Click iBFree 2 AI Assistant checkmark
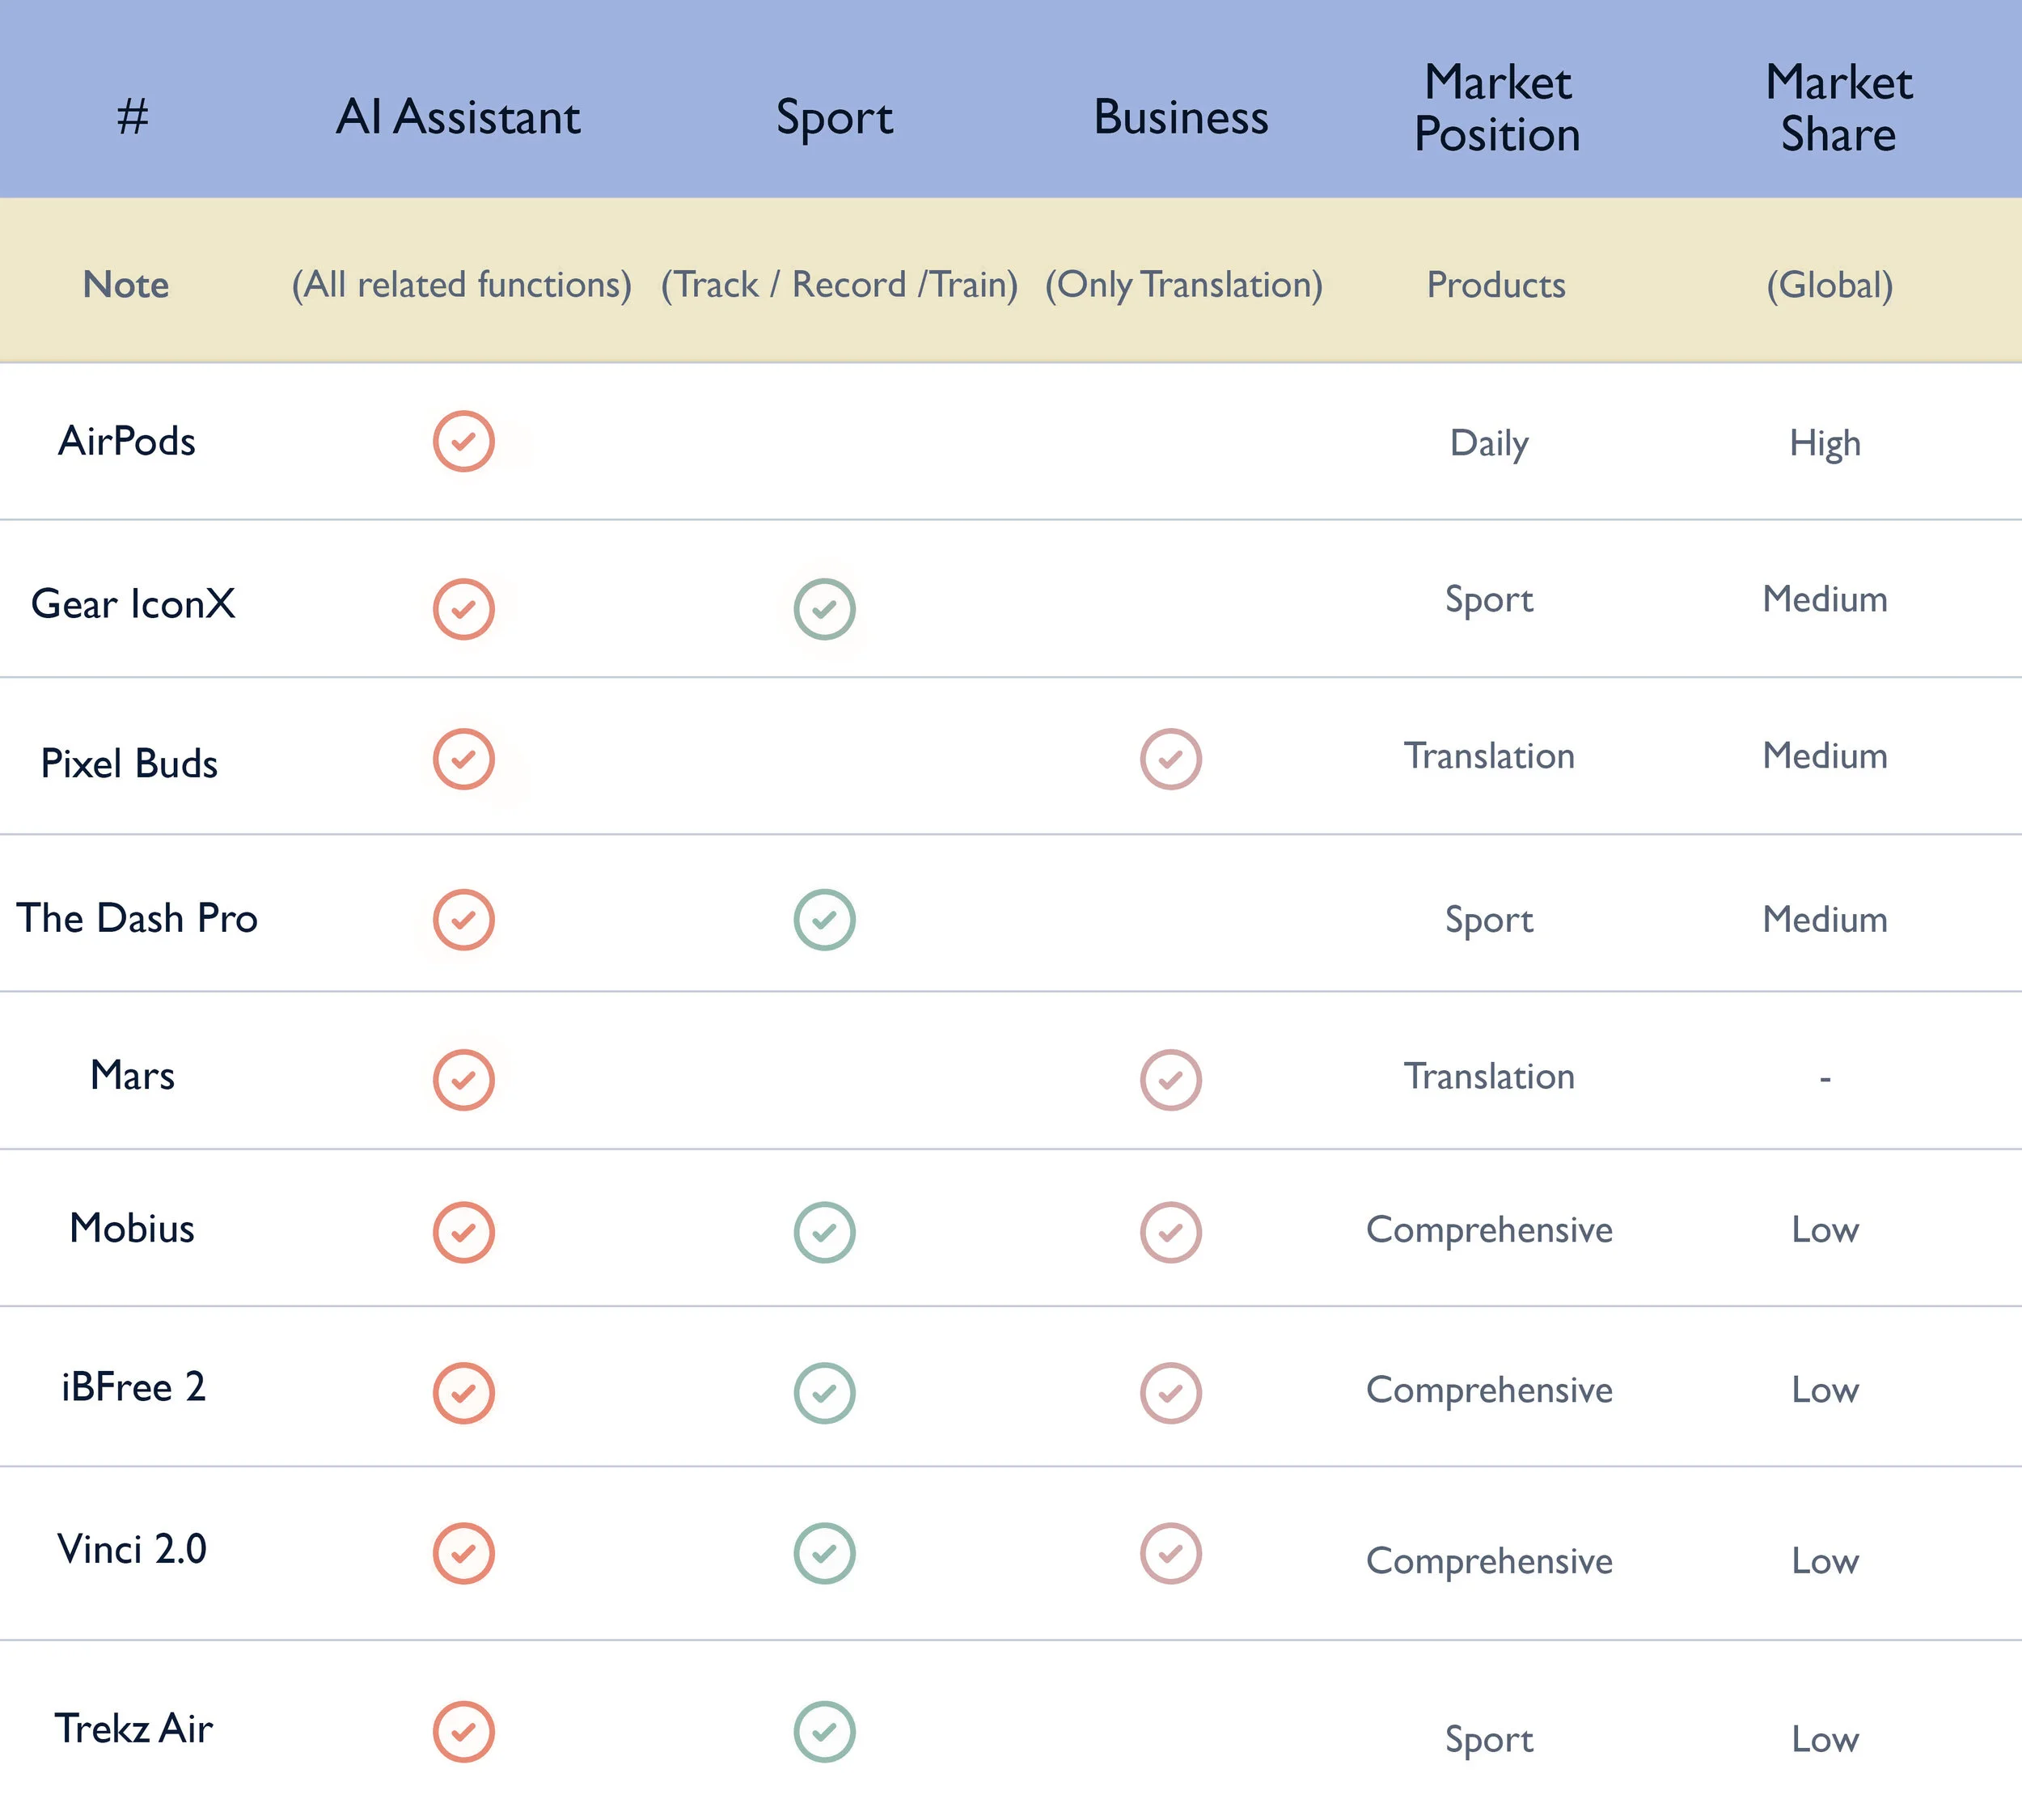This screenshot has height=1820, width=2022. click(463, 1393)
